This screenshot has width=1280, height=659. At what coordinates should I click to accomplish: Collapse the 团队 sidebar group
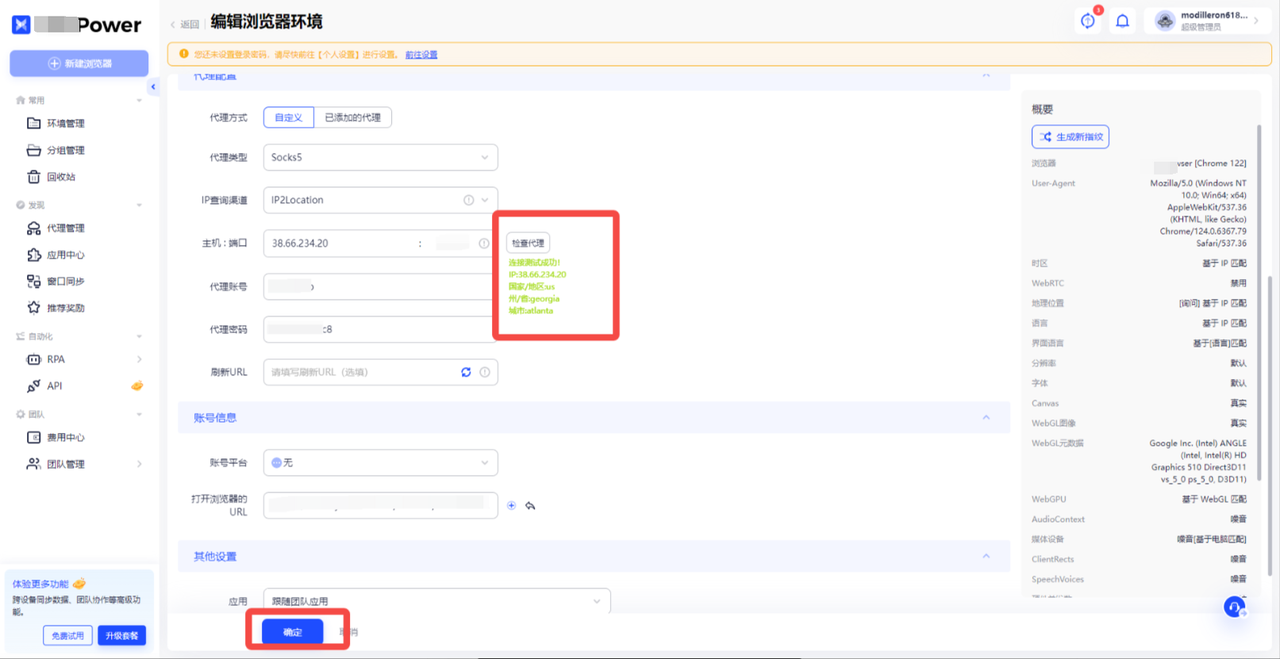point(139,414)
